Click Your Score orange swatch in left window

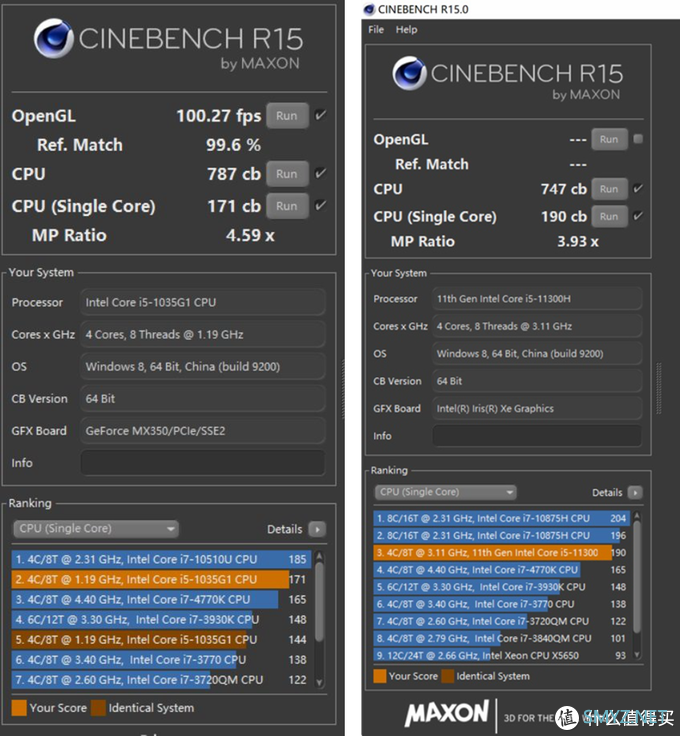[19, 708]
